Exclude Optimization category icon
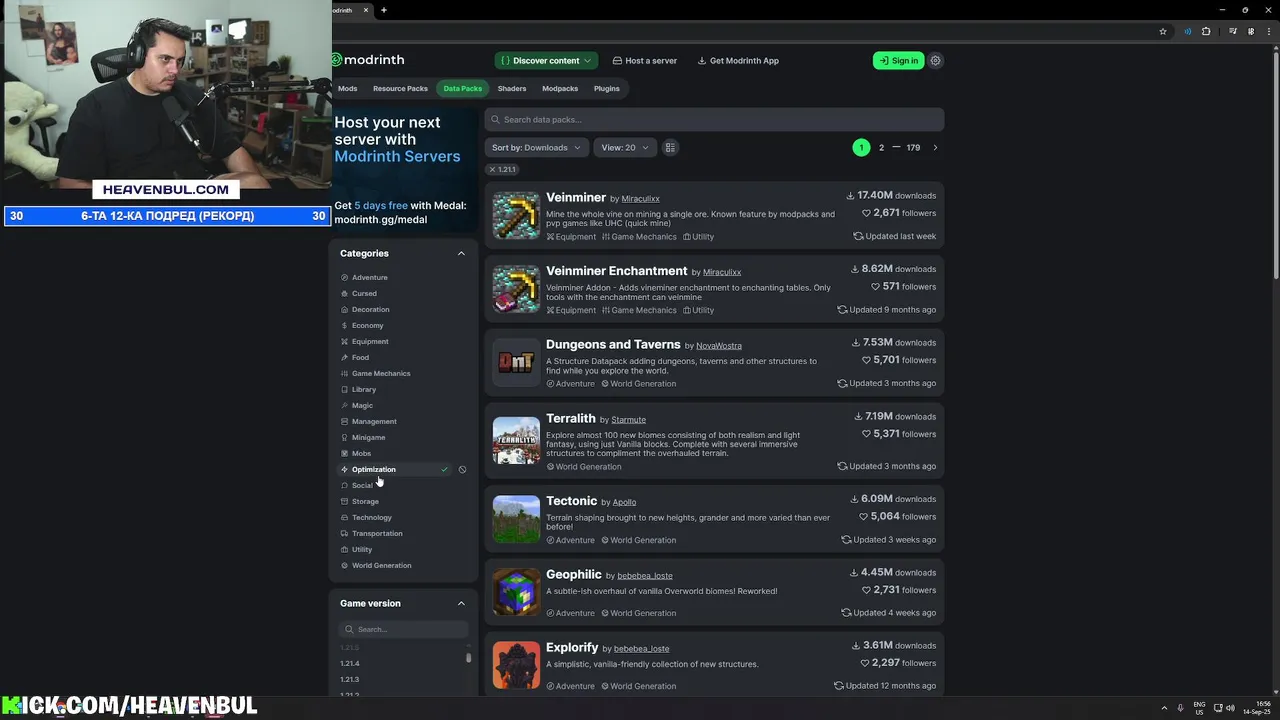Screen dimensions: 1280x720 pyautogui.click(x=462, y=469)
